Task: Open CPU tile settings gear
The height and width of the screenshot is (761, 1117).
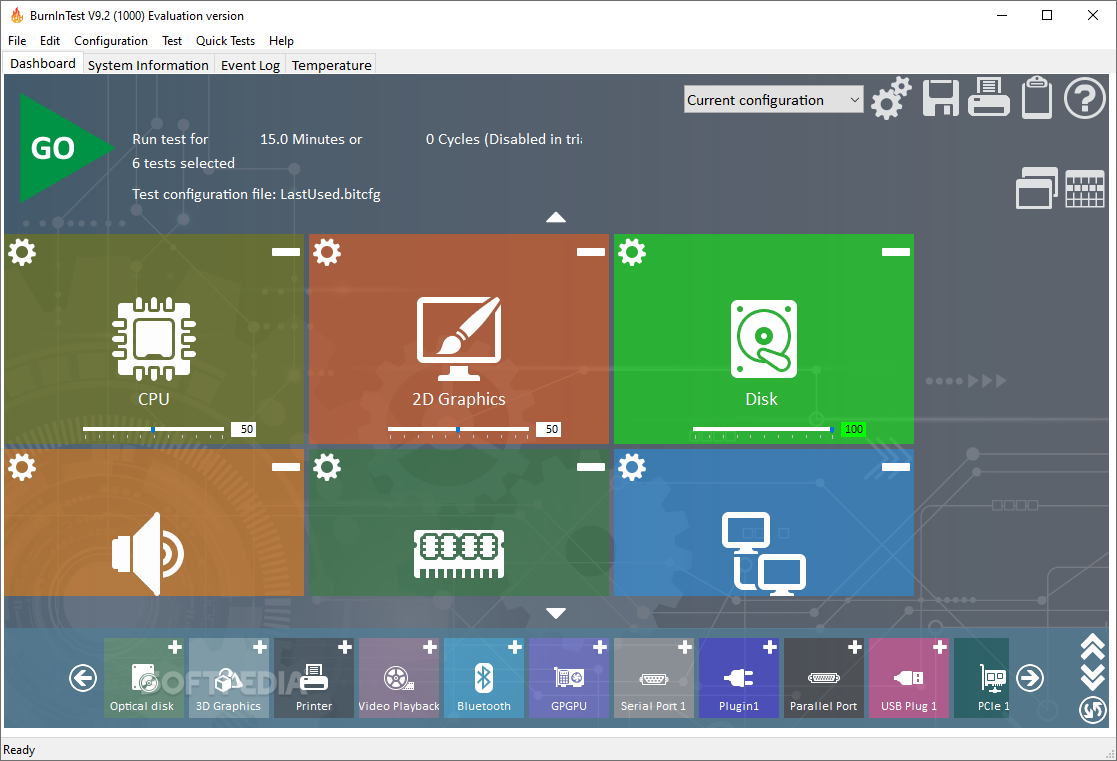Action: 22,252
